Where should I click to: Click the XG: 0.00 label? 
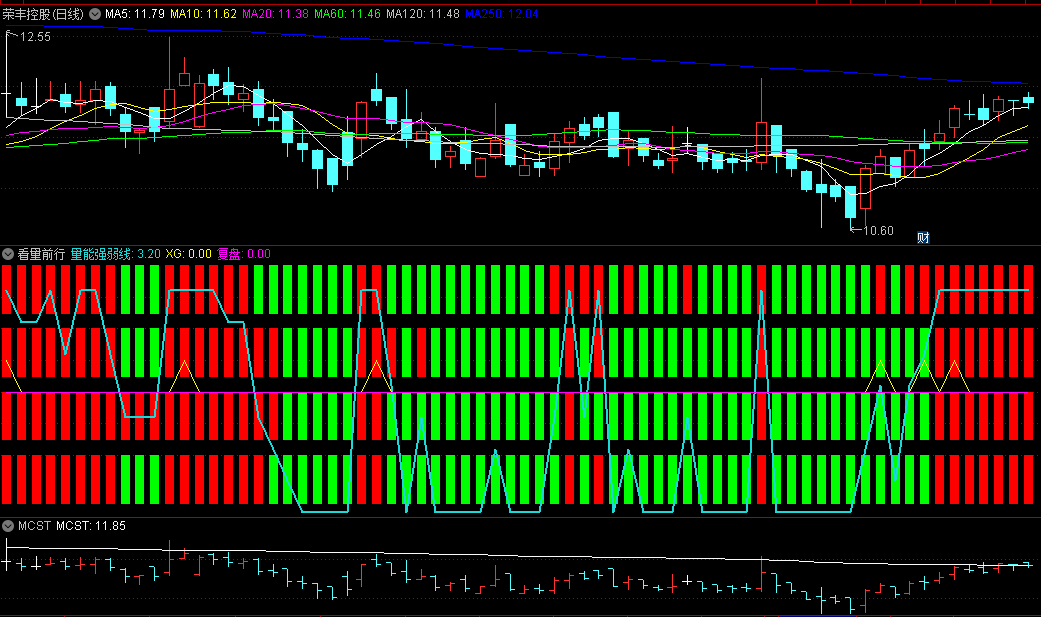[189, 254]
